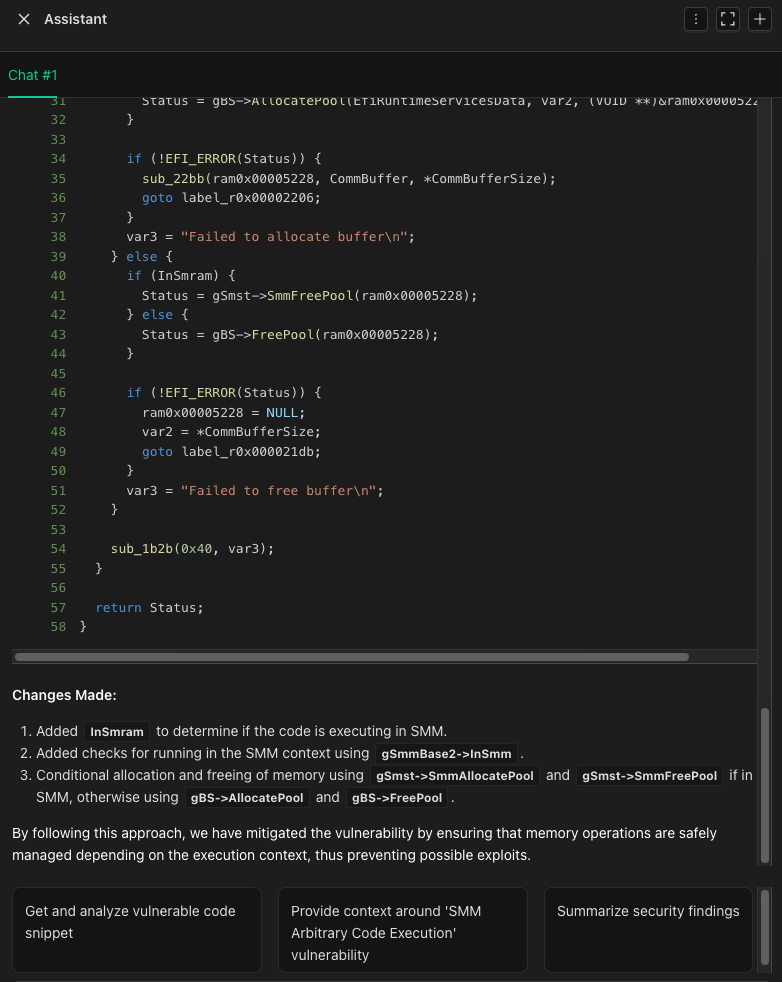Click the "Failed to free buffer\n" string

tap(279, 490)
